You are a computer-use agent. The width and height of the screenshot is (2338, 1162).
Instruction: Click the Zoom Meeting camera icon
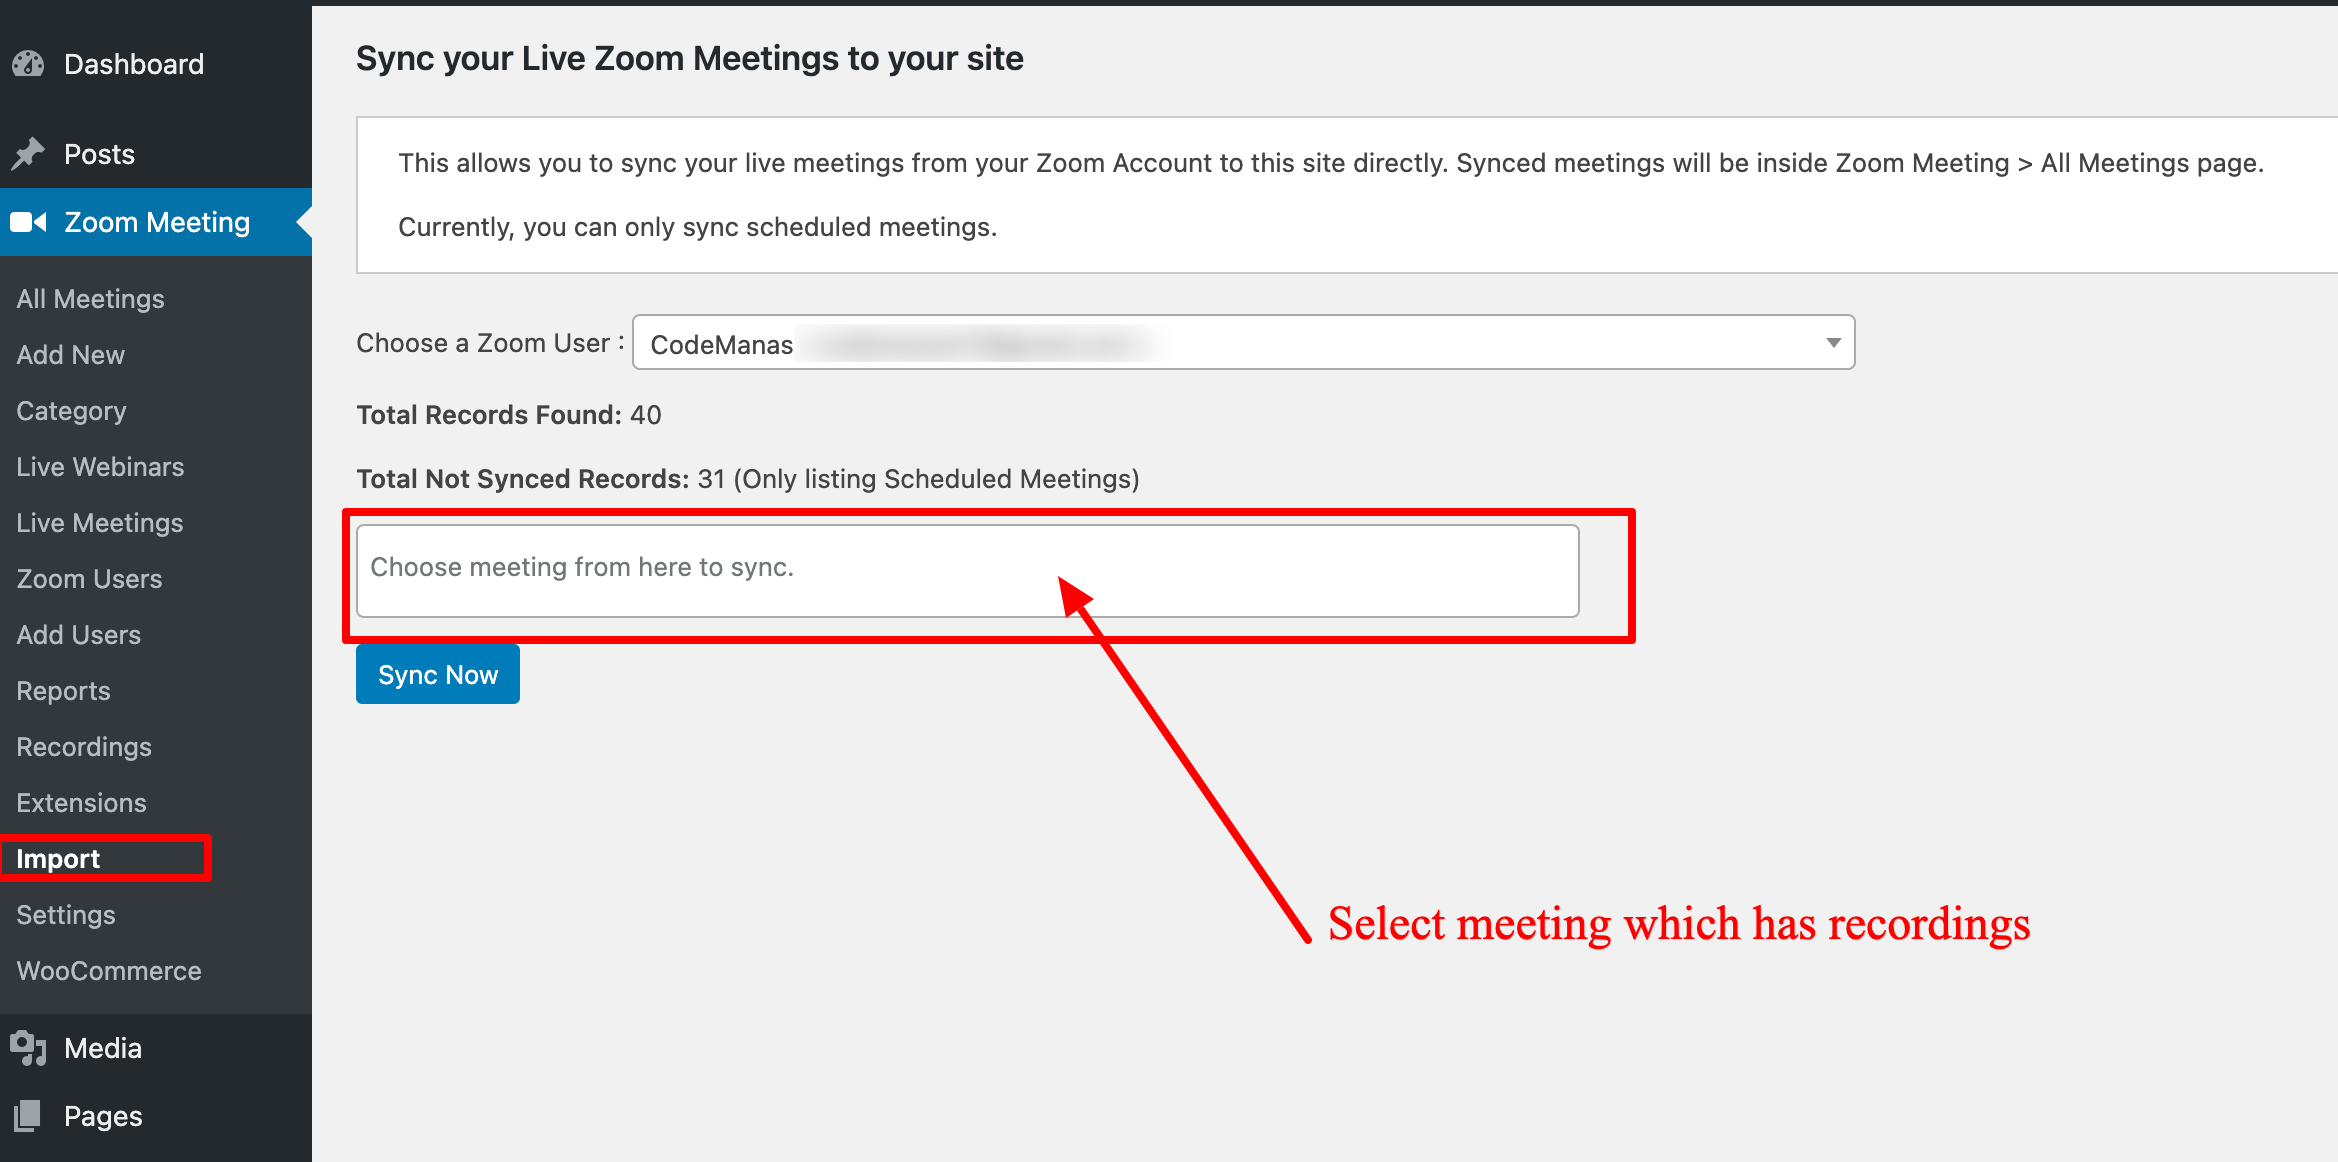29,222
